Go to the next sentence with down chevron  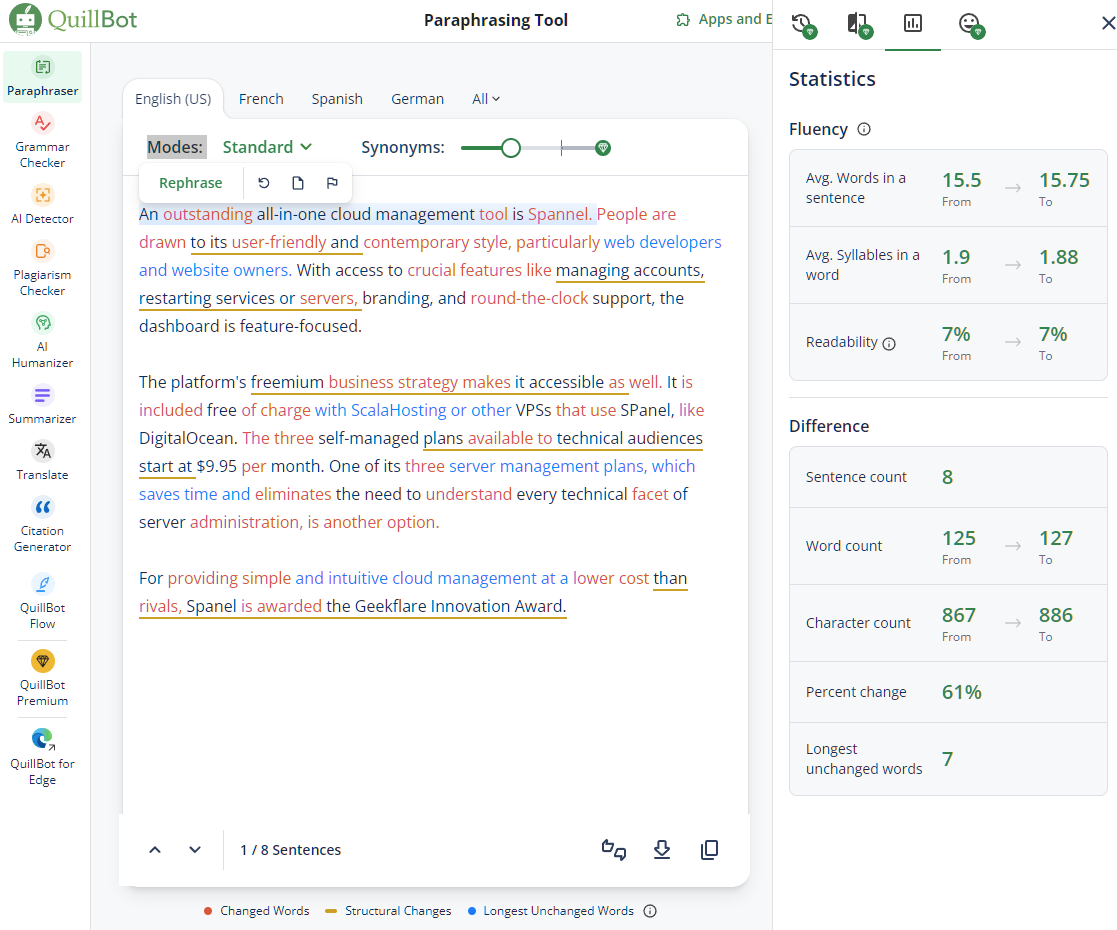[x=194, y=849]
